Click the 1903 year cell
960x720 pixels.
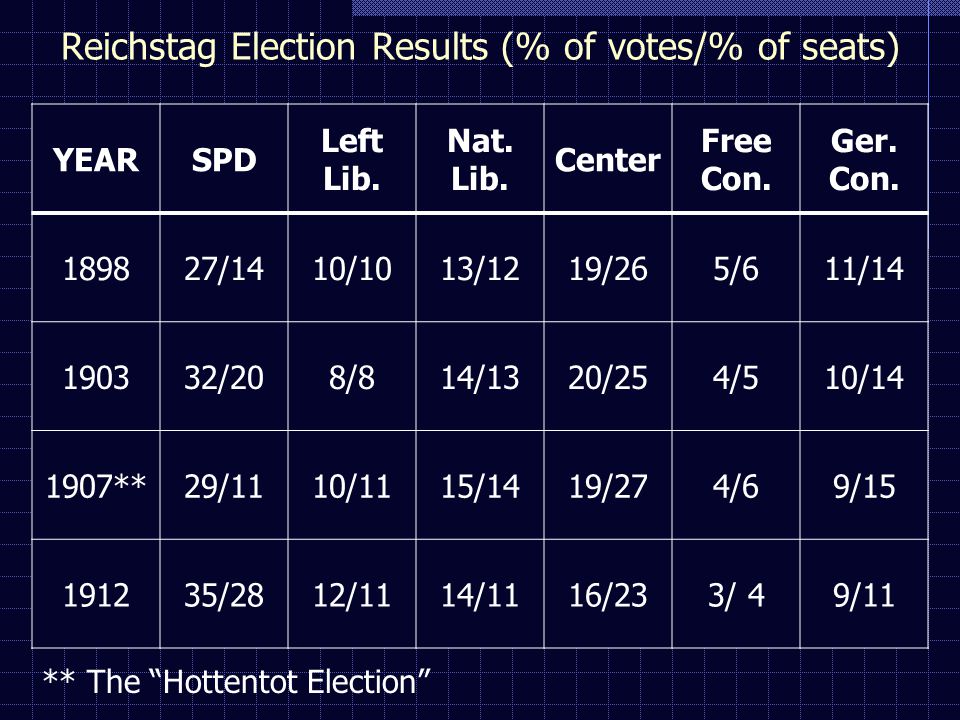tap(96, 377)
